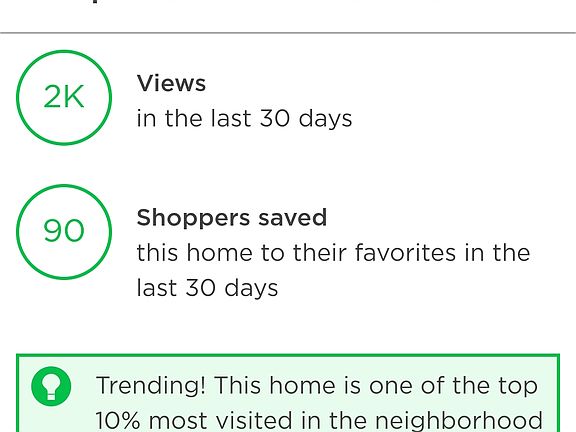Click the horizontal divider line at top

click(288, 33)
